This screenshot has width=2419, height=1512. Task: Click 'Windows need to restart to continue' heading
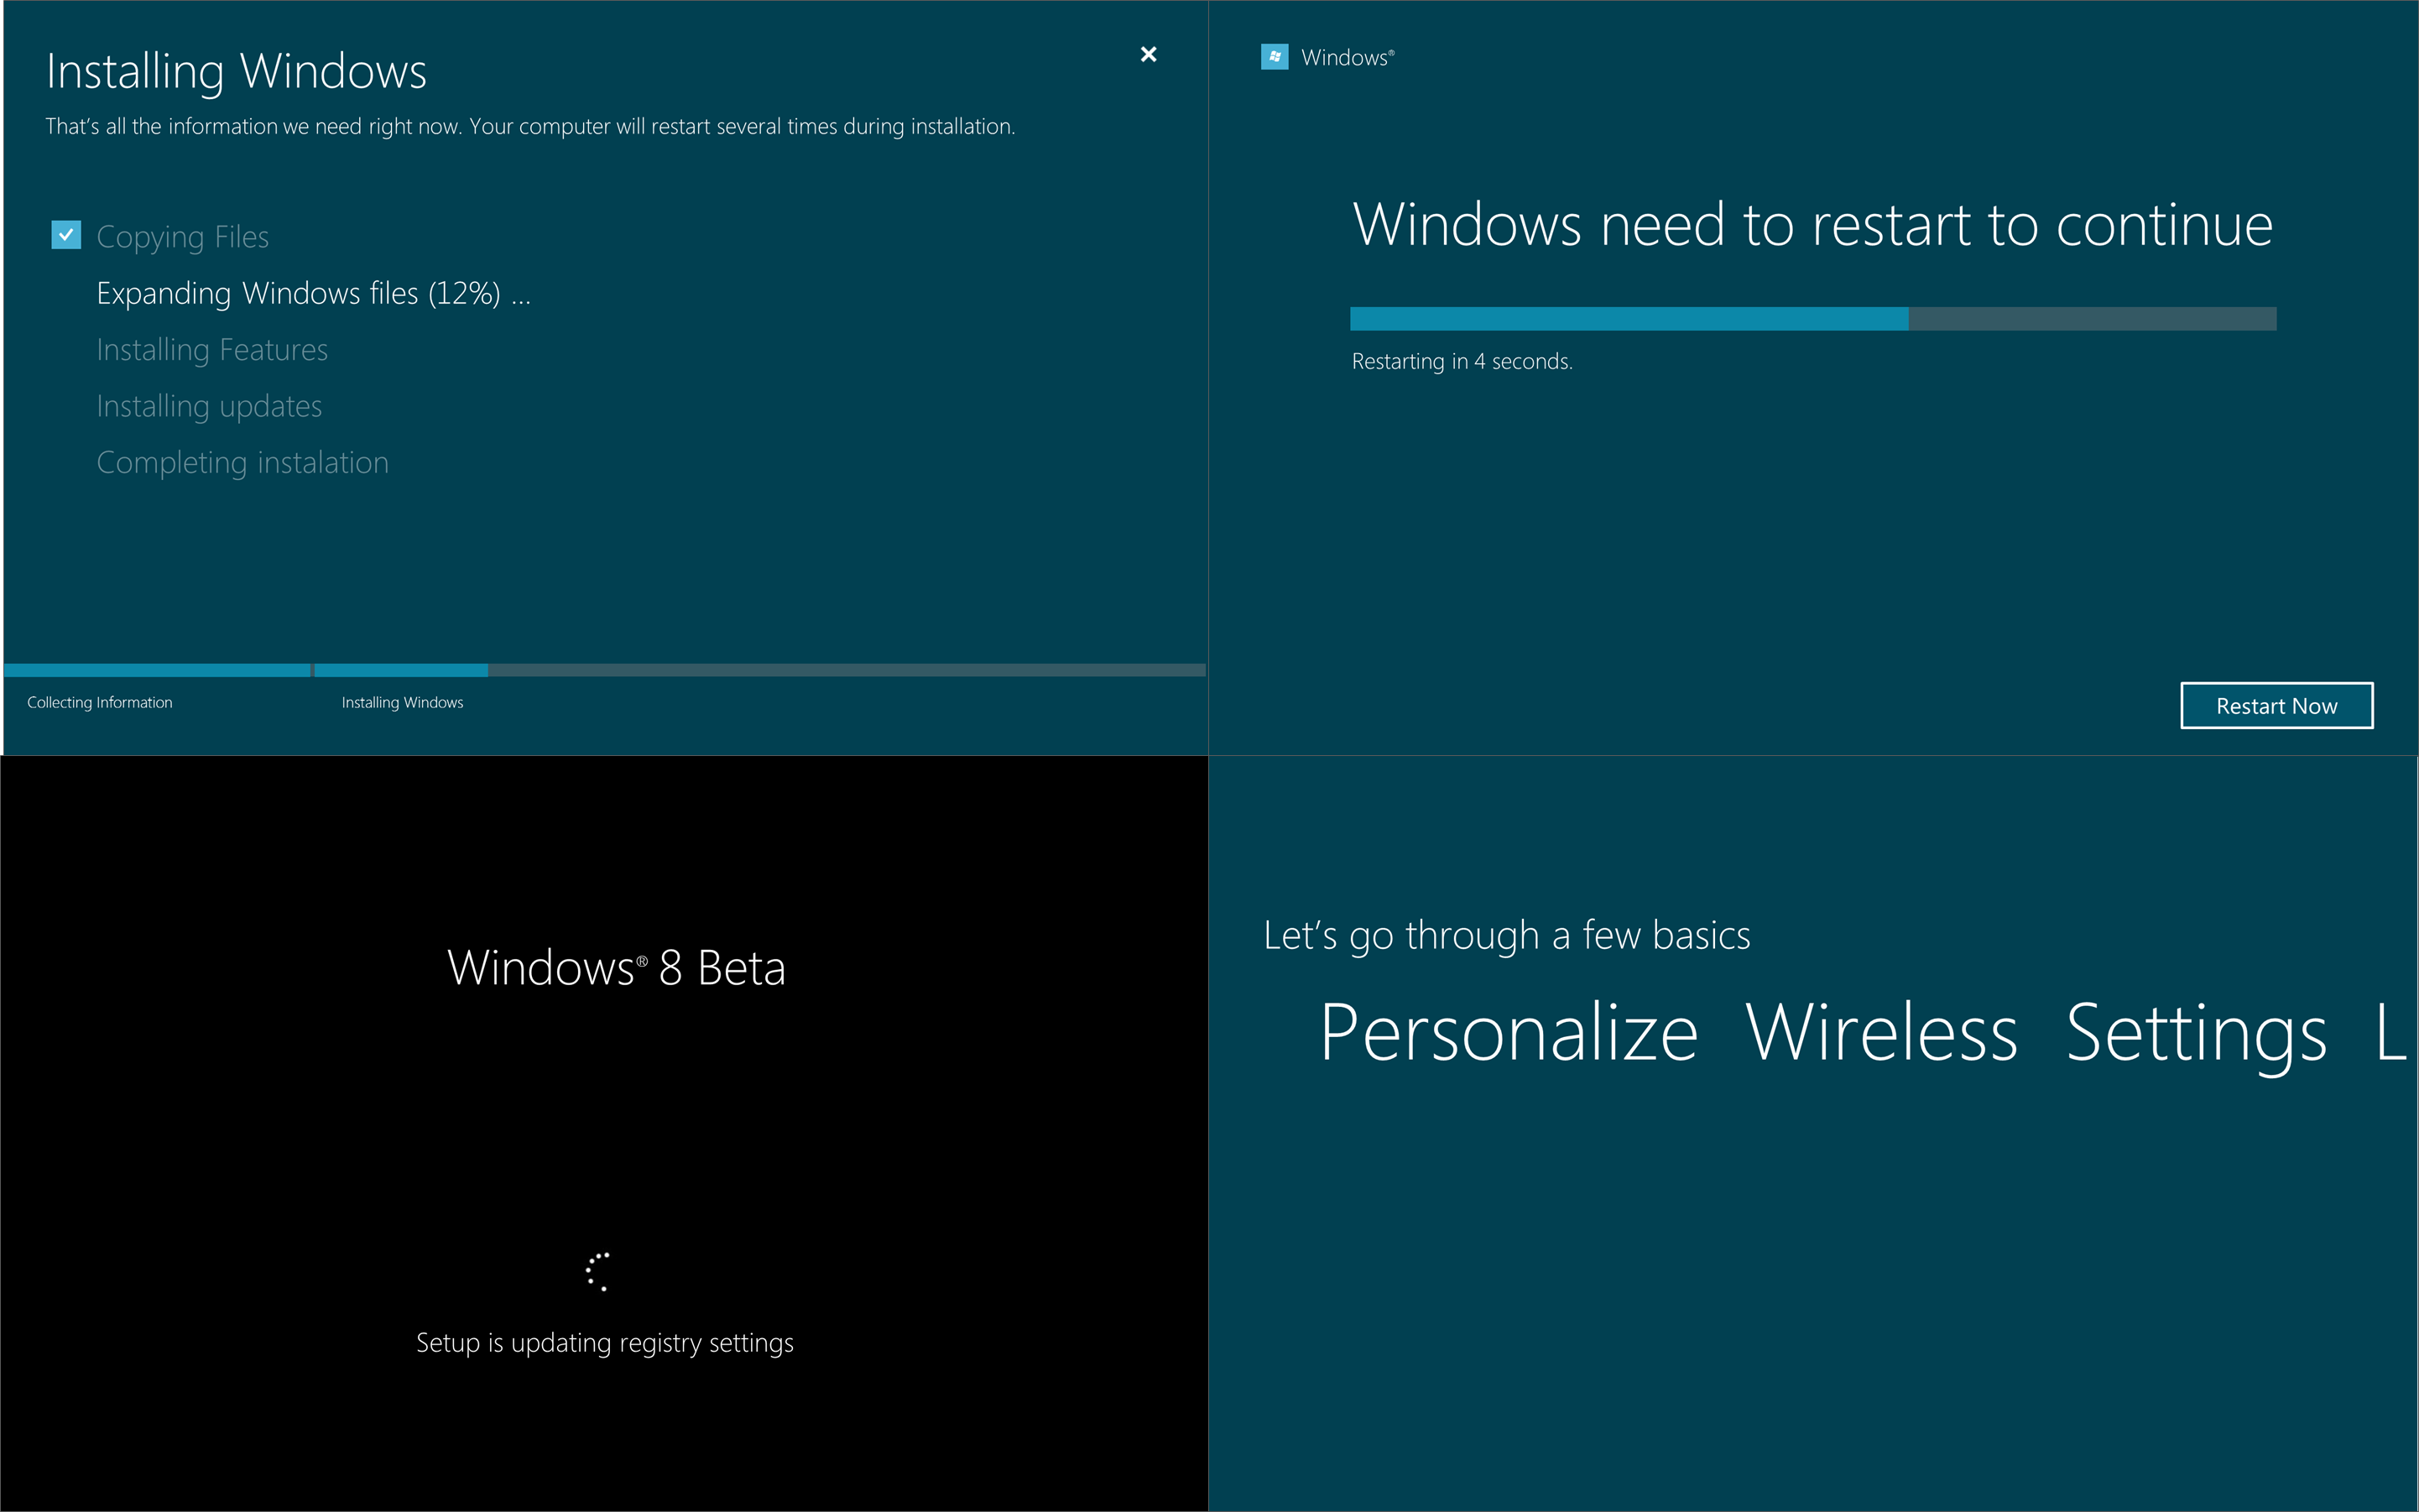pyautogui.click(x=1812, y=224)
